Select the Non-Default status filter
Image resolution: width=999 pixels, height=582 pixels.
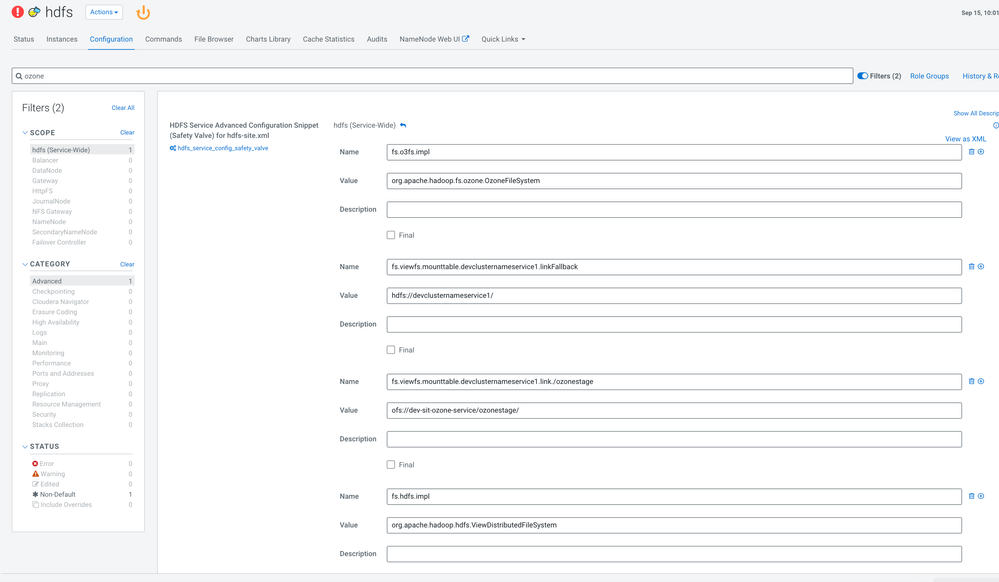[x=57, y=495]
